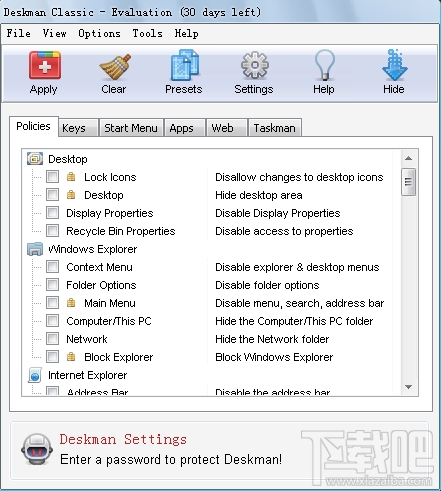Click the Main Menu policy label

pyautogui.click(x=110, y=303)
